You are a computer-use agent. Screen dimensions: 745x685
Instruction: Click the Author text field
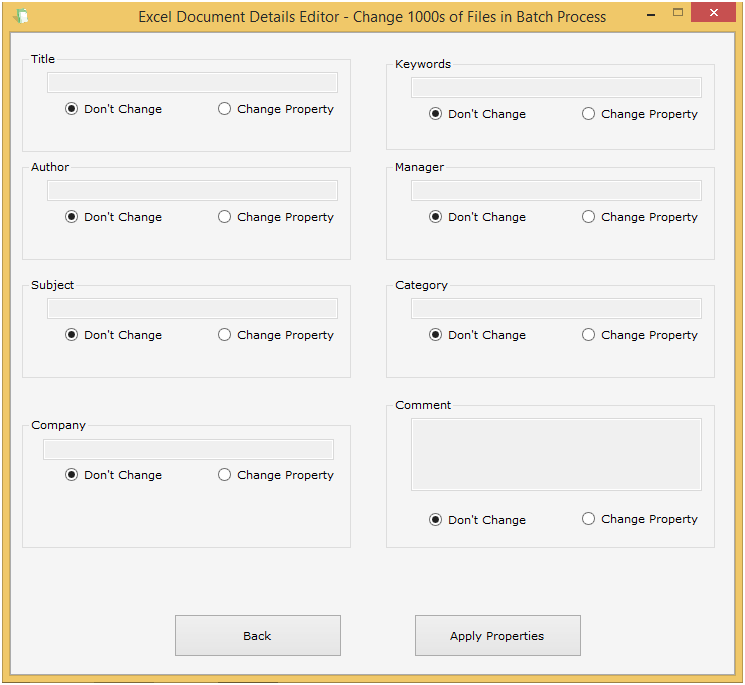click(192, 190)
